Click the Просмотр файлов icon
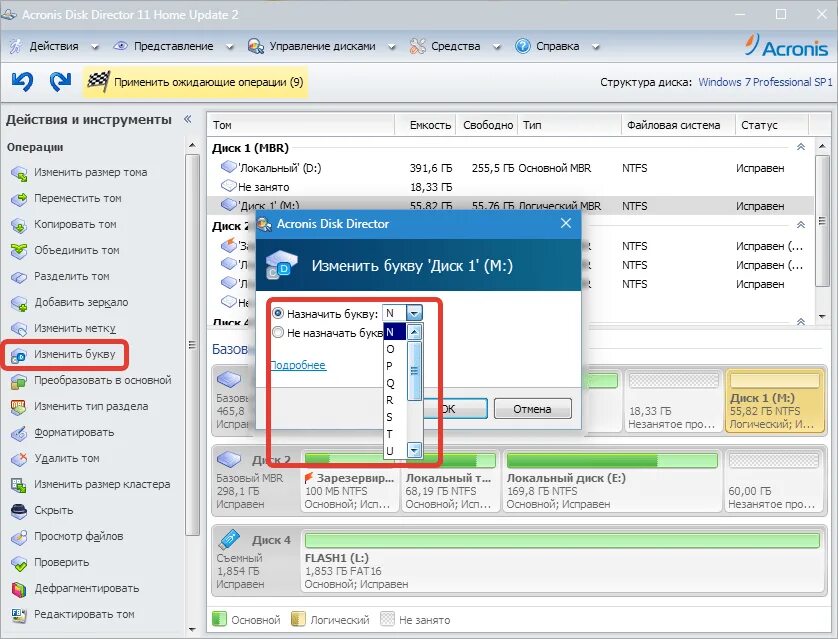 [19, 537]
